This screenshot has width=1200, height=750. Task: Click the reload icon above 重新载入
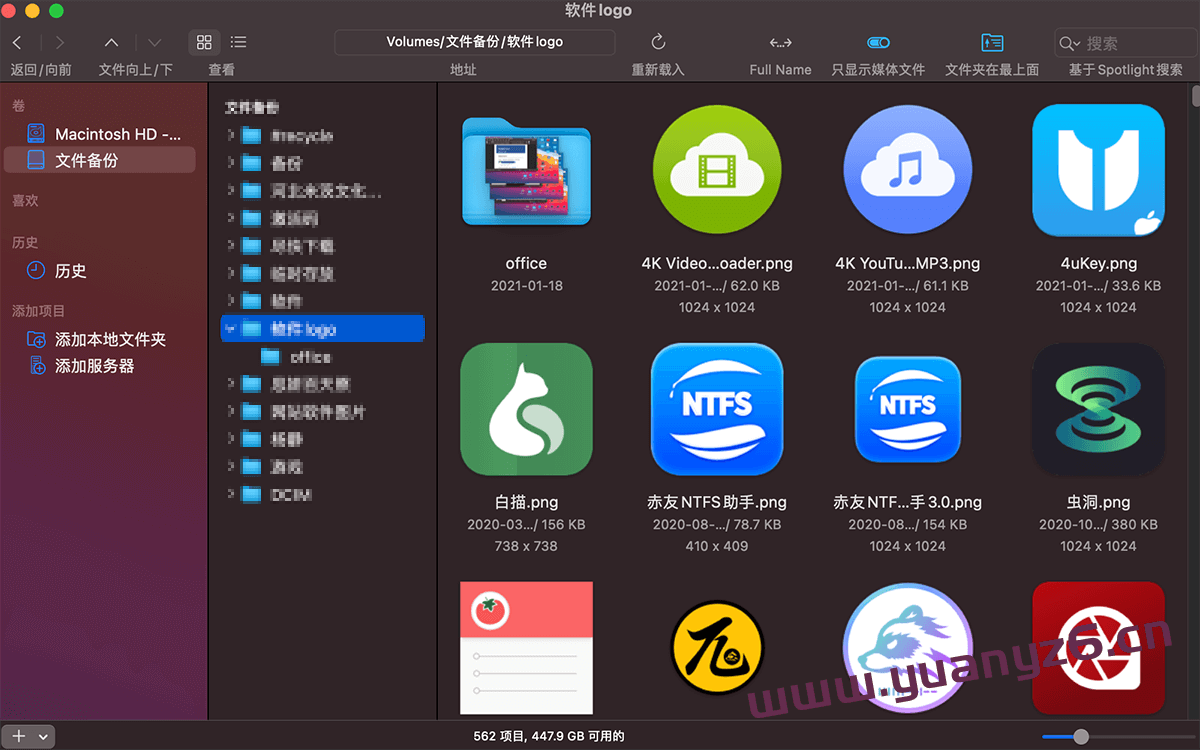point(657,42)
